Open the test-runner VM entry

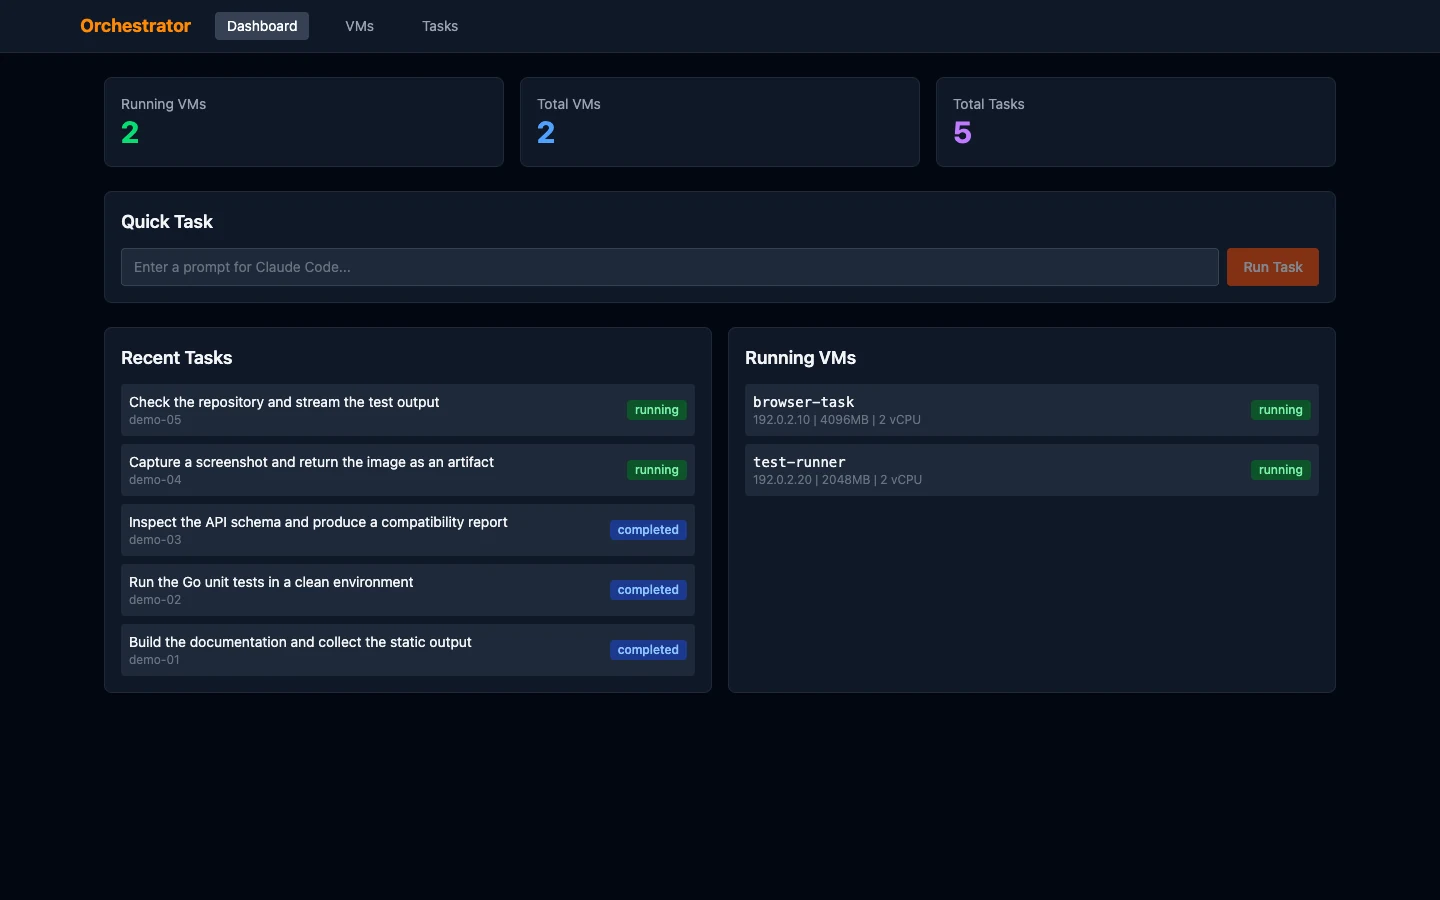[x=1032, y=470]
